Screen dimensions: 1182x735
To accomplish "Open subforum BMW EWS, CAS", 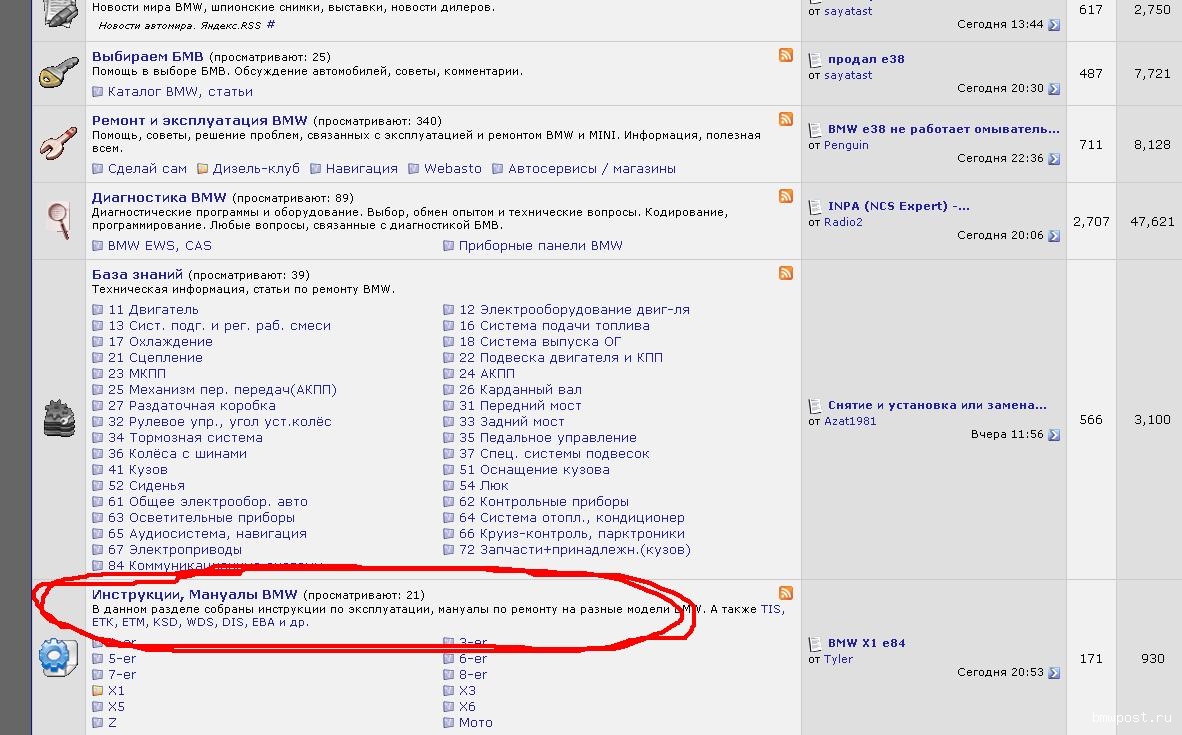I will coord(160,246).
